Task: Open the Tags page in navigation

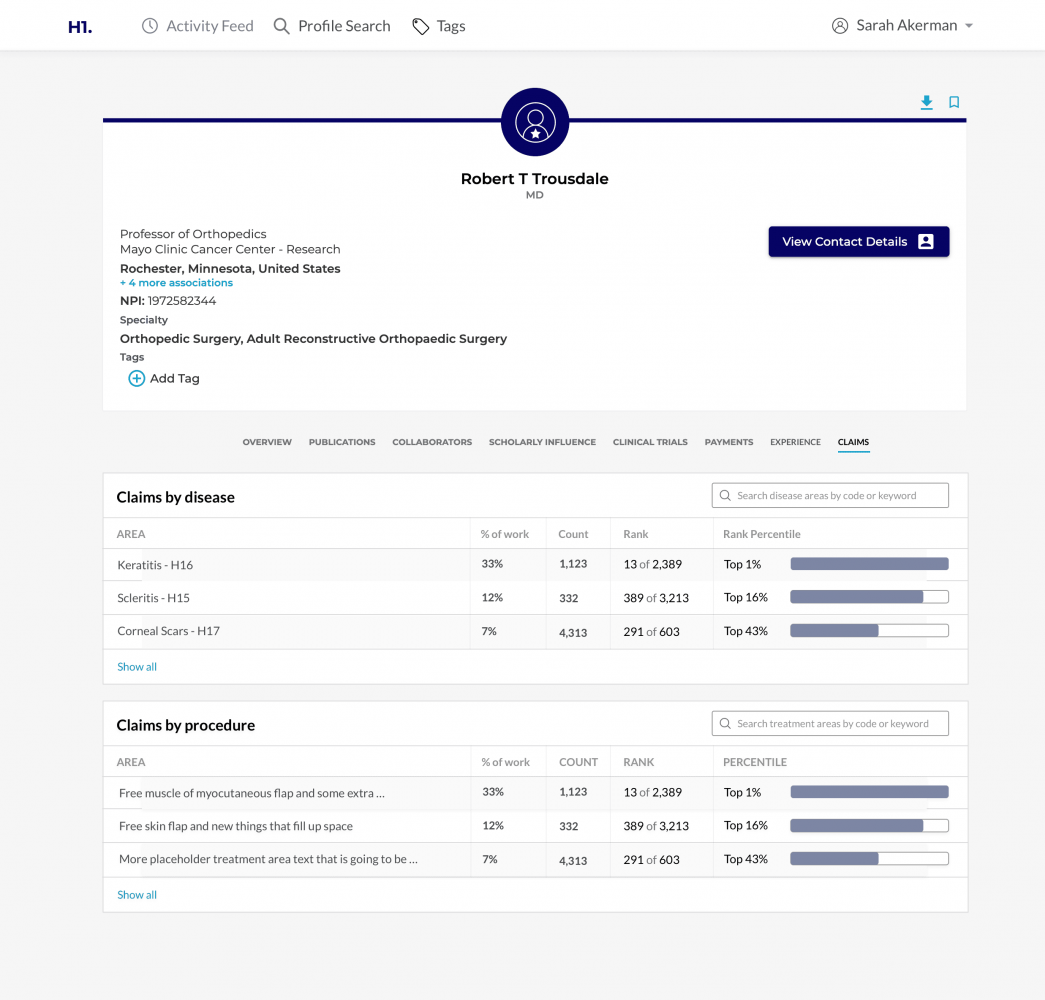Action: (439, 26)
